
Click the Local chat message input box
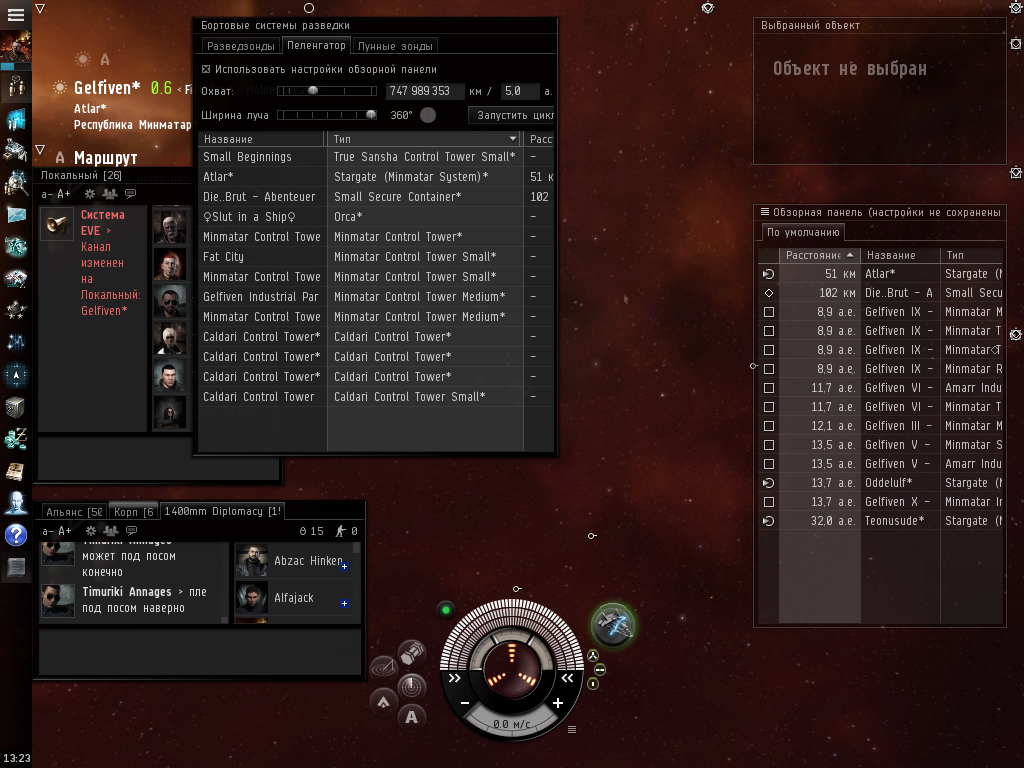click(x=159, y=459)
